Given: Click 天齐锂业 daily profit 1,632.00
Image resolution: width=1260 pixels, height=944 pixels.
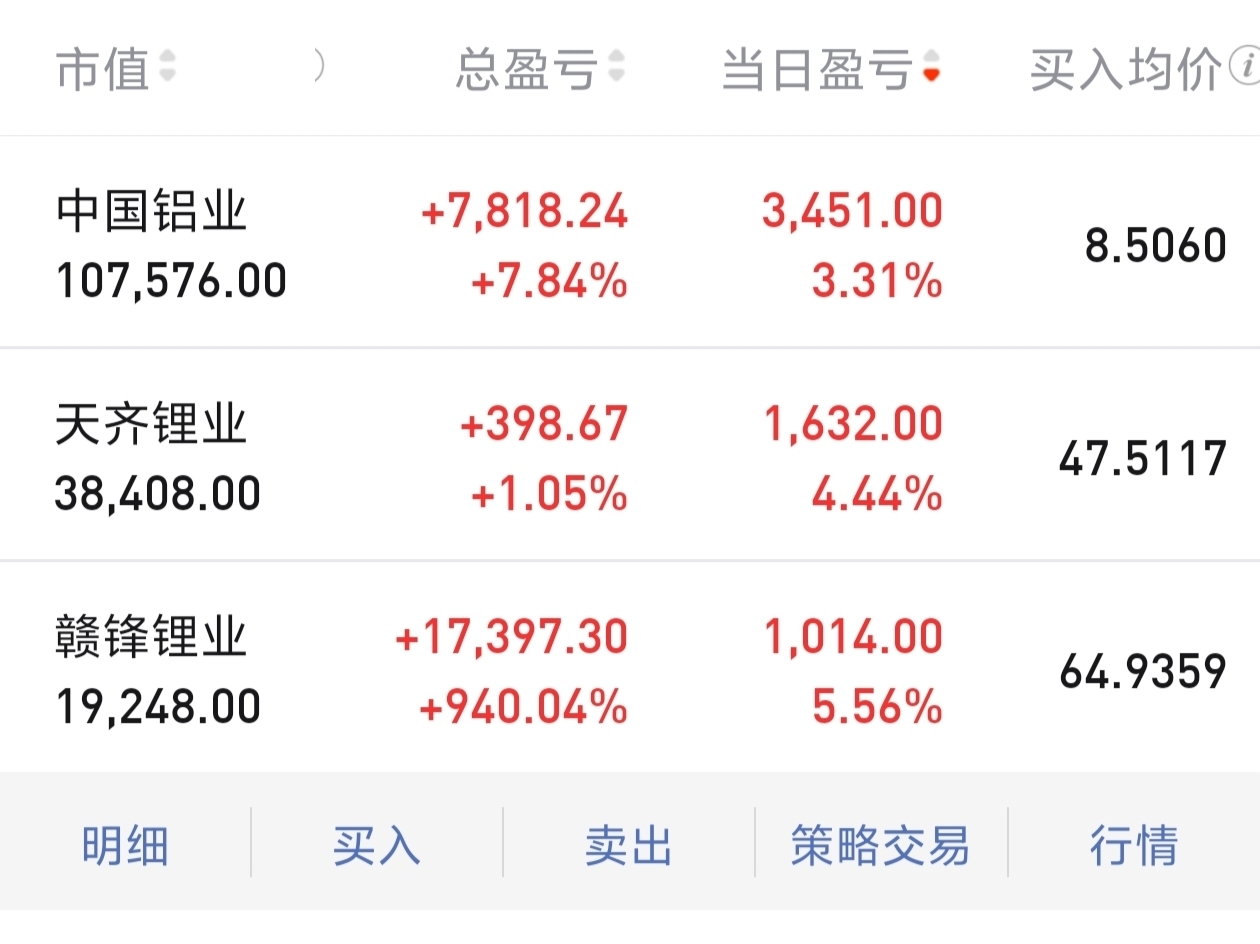Looking at the screenshot, I should [852, 424].
